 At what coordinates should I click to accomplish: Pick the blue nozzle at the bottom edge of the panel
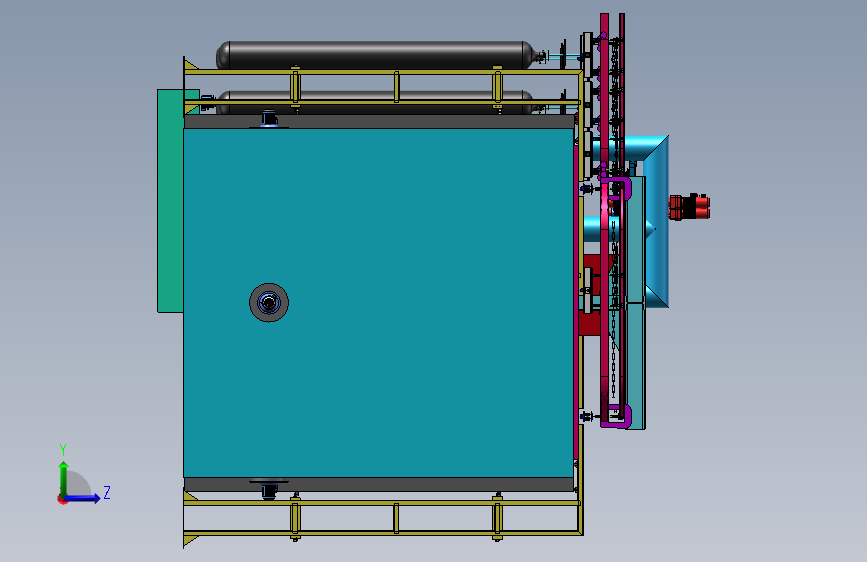click(x=269, y=490)
